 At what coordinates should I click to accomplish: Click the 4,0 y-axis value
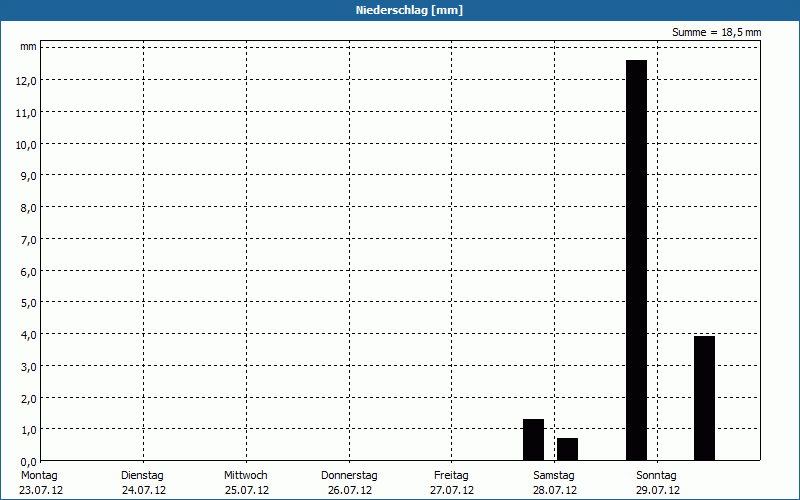point(29,335)
